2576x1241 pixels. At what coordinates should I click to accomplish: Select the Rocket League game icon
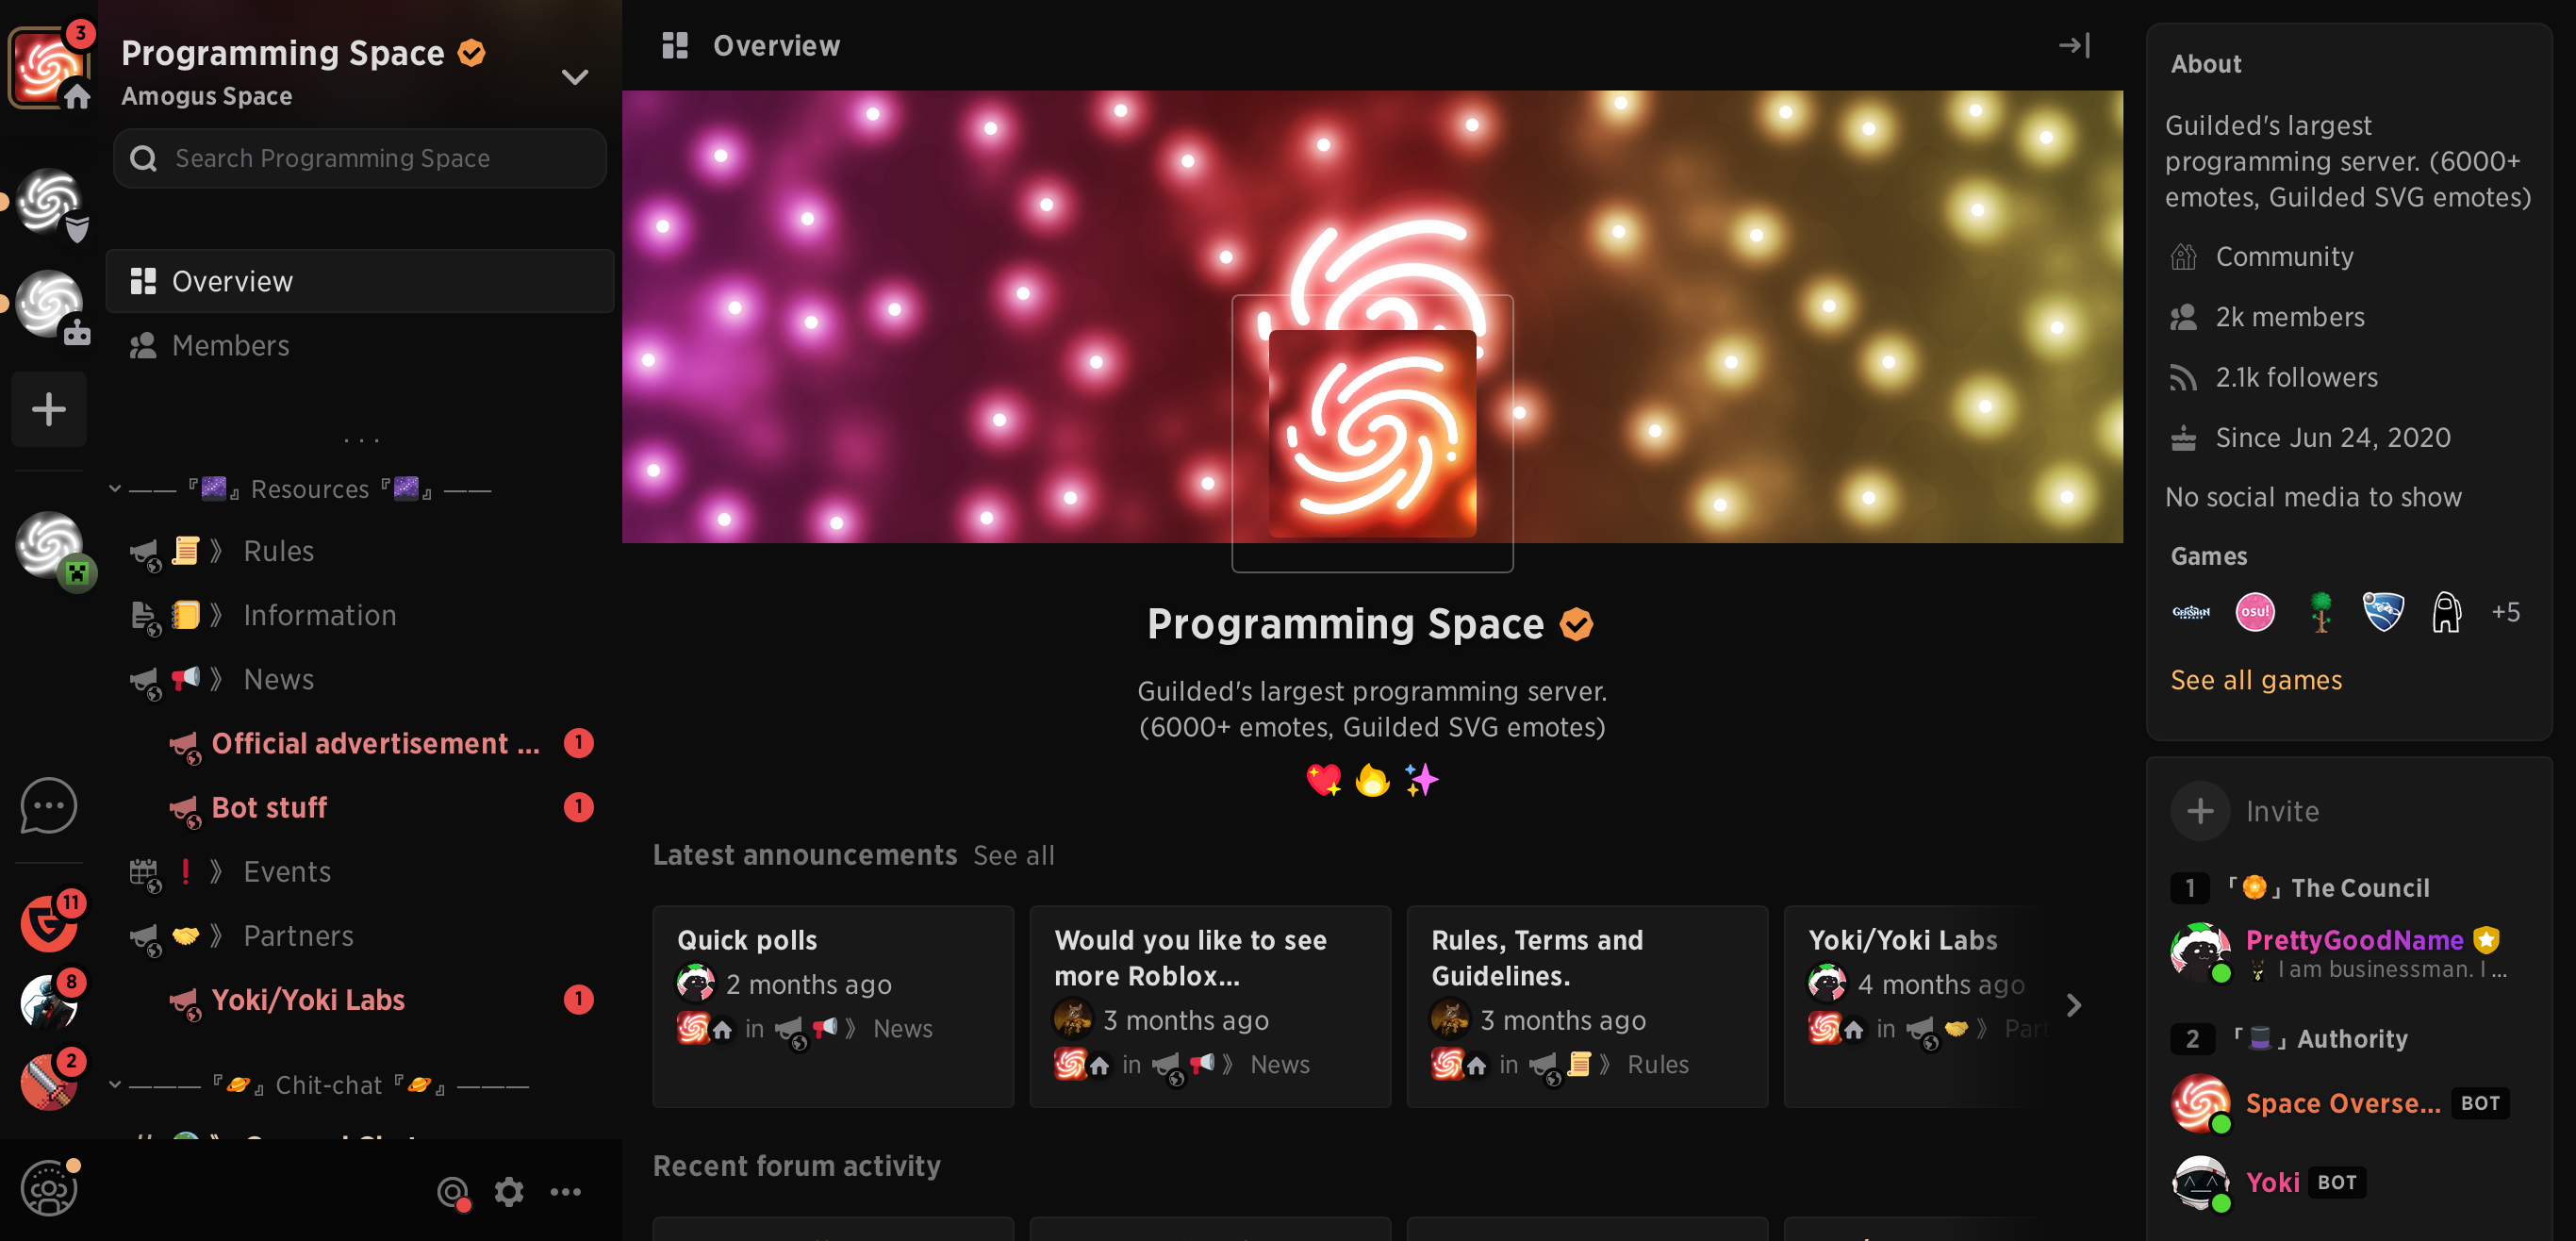[2382, 611]
